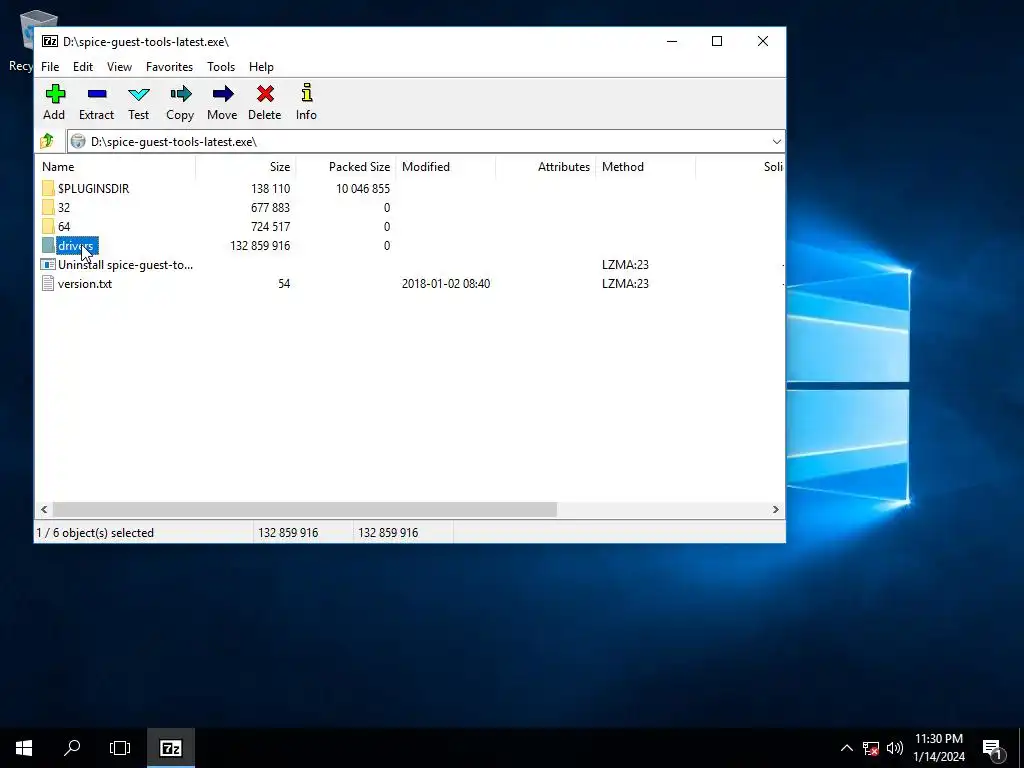Sort by Size column header
This screenshot has width=1024, height=768.
coord(246,167)
